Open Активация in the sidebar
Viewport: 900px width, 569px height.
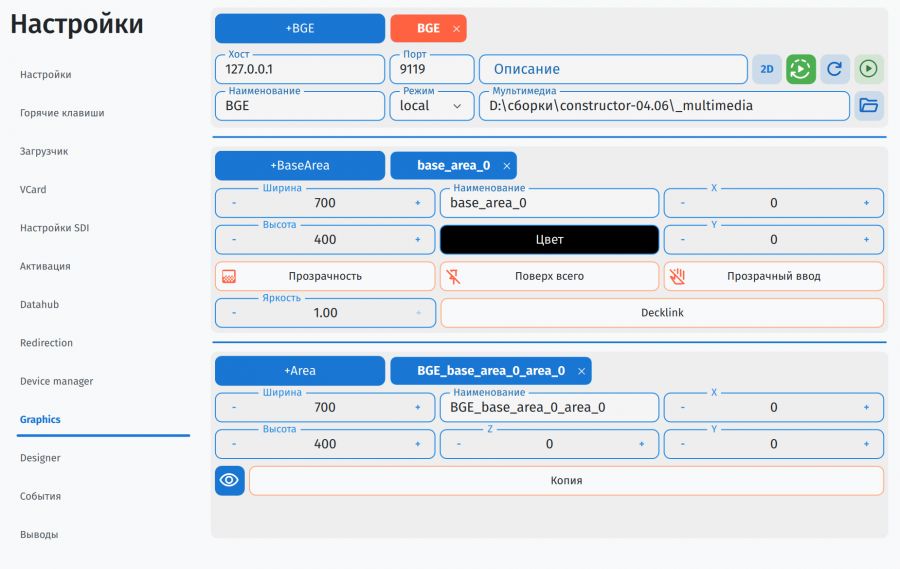(x=45, y=266)
